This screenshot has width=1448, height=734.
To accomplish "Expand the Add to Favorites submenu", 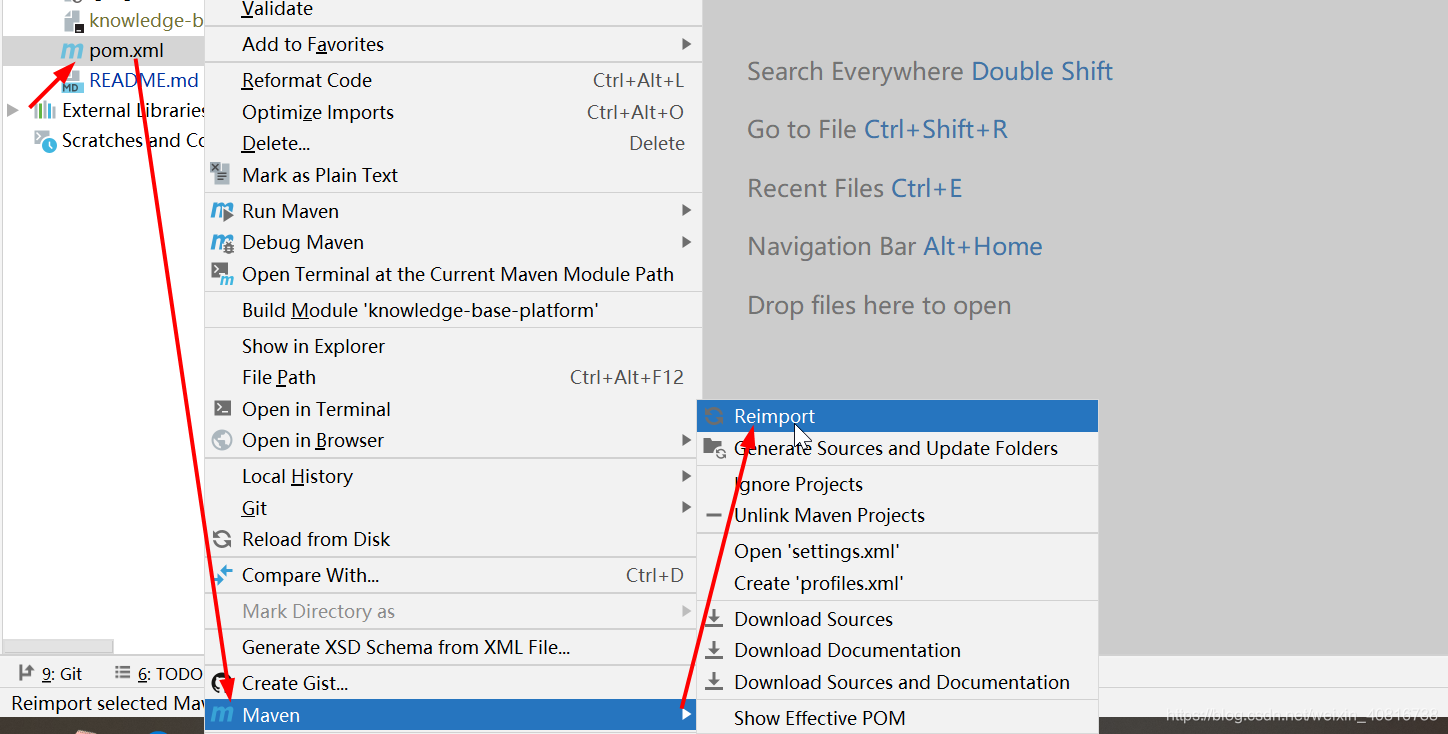I will [x=686, y=44].
